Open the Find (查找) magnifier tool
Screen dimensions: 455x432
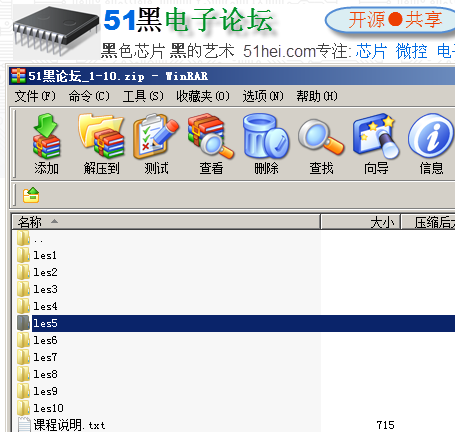tap(321, 137)
